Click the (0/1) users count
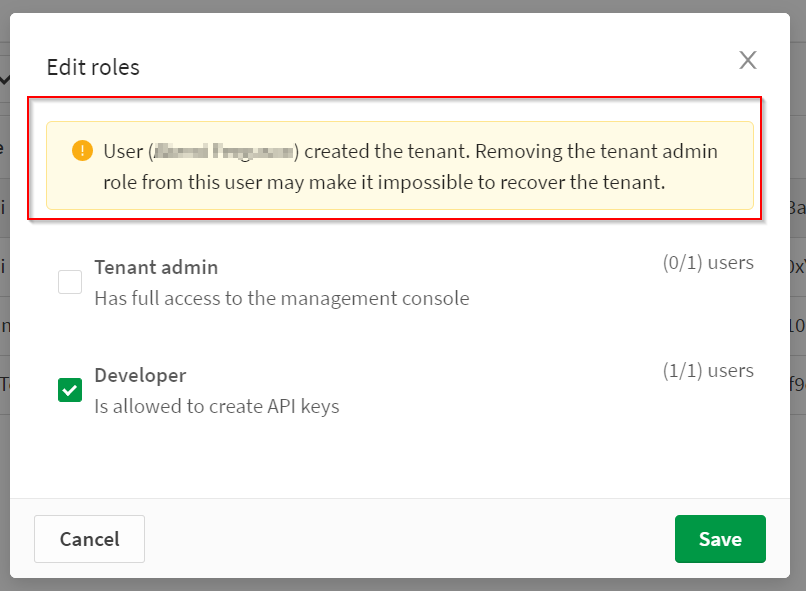 pyautogui.click(x=707, y=263)
